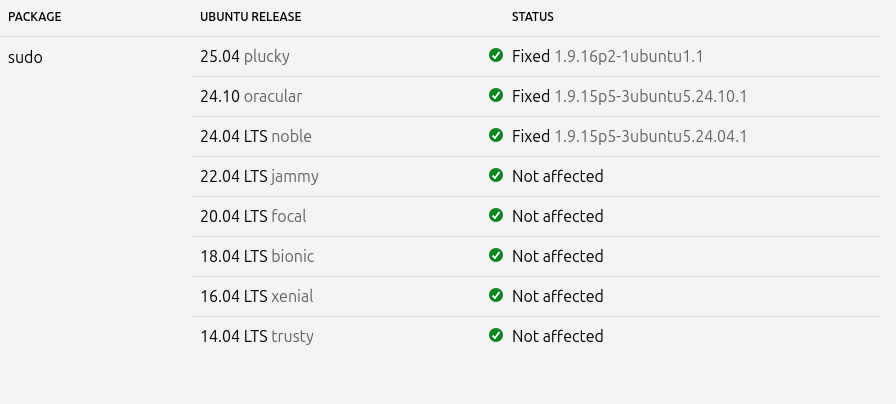Click the PACKAGE column header

(35, 17)
